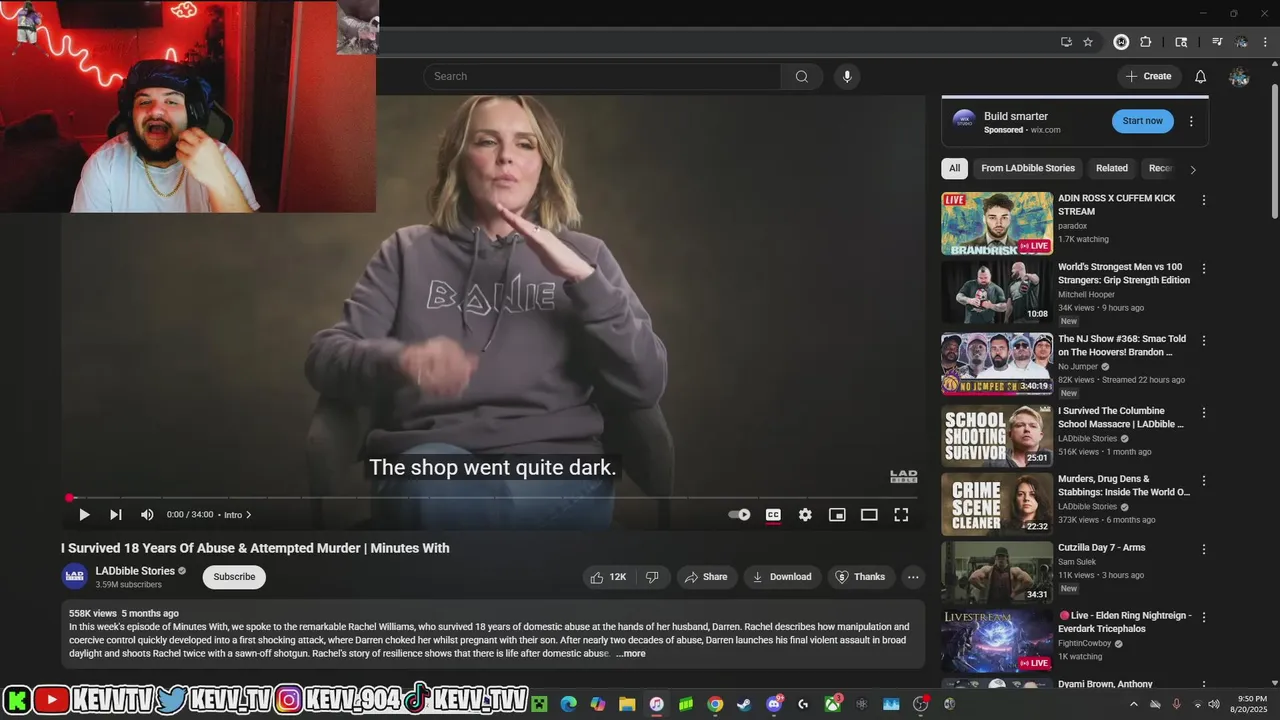Open Adin Ross X Cuffem live thumbnail

[x=997, y=224]
